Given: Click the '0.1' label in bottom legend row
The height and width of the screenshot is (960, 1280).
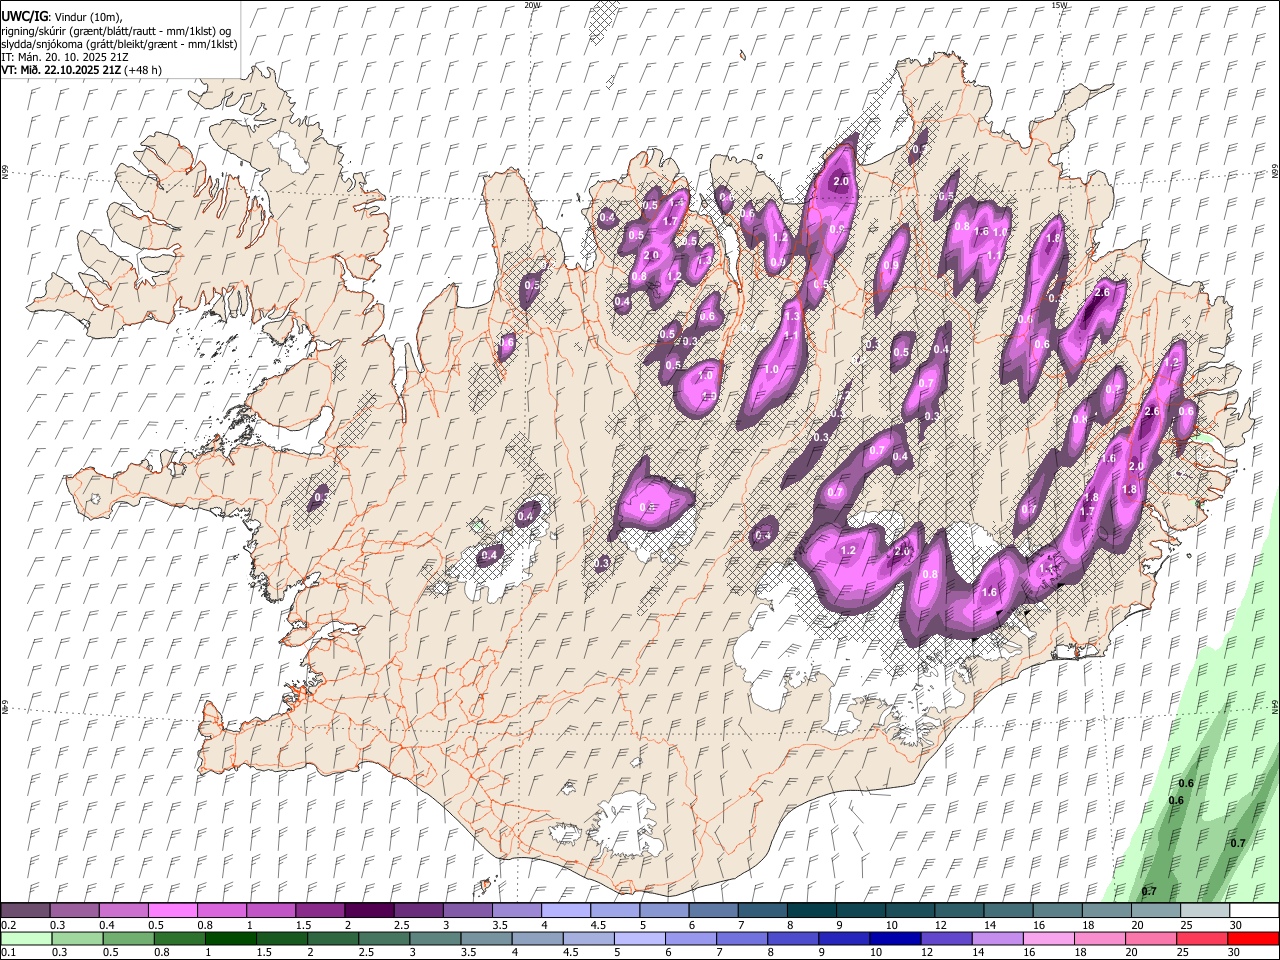Looking at the screenshot, I should pos(8,953).
